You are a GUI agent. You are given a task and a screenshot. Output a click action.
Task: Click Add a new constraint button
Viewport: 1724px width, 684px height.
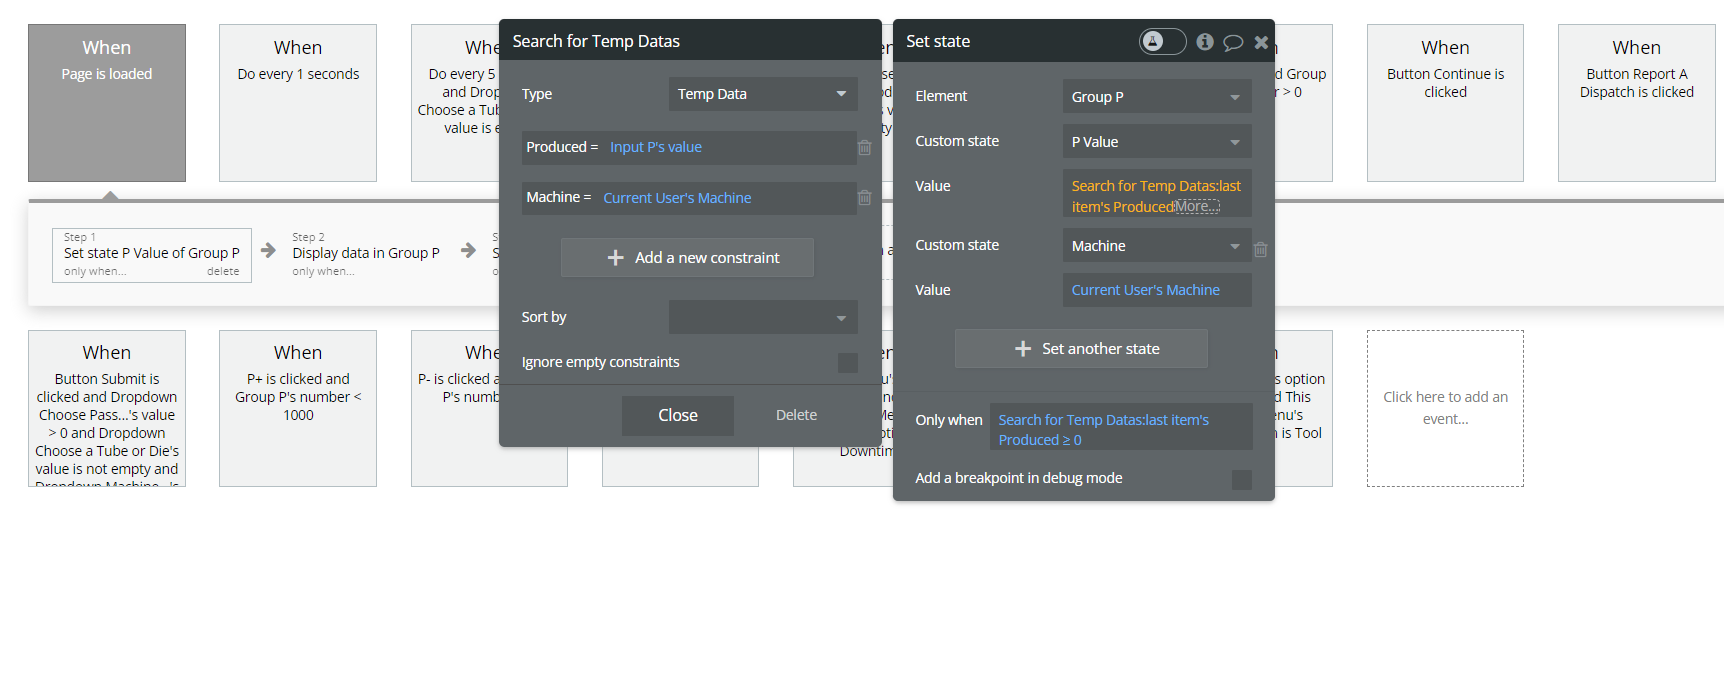687,258
